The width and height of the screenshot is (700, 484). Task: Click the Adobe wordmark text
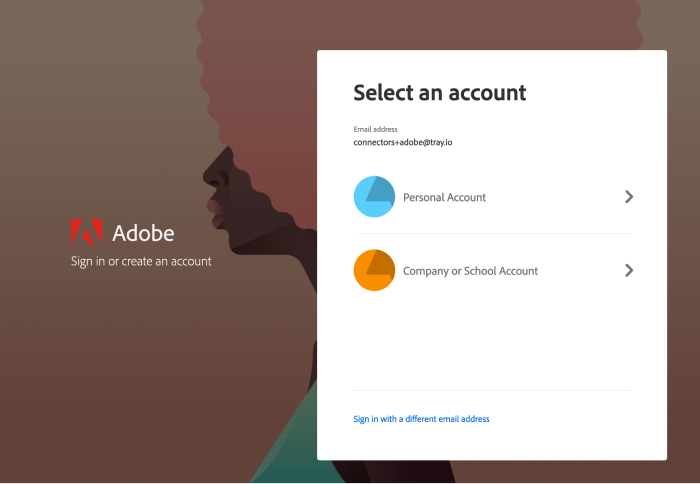(x=143, y=233)
